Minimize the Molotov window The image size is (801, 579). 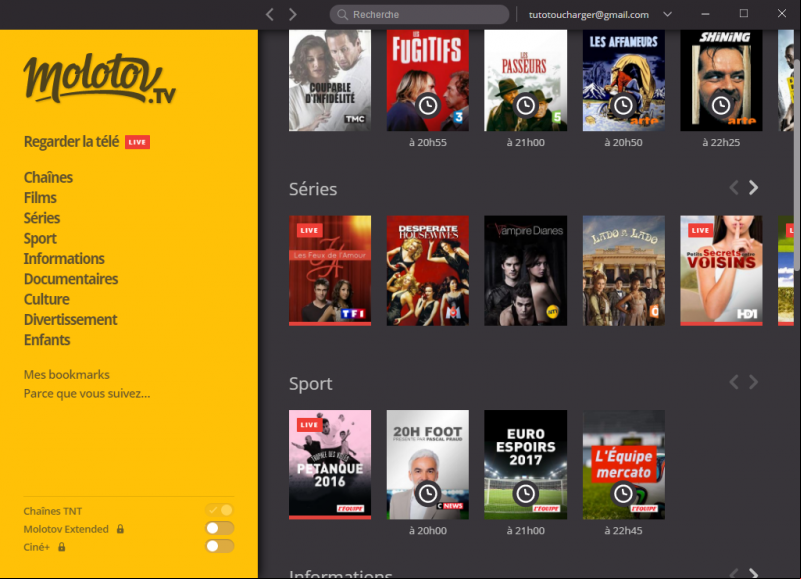tap(705, 14)
